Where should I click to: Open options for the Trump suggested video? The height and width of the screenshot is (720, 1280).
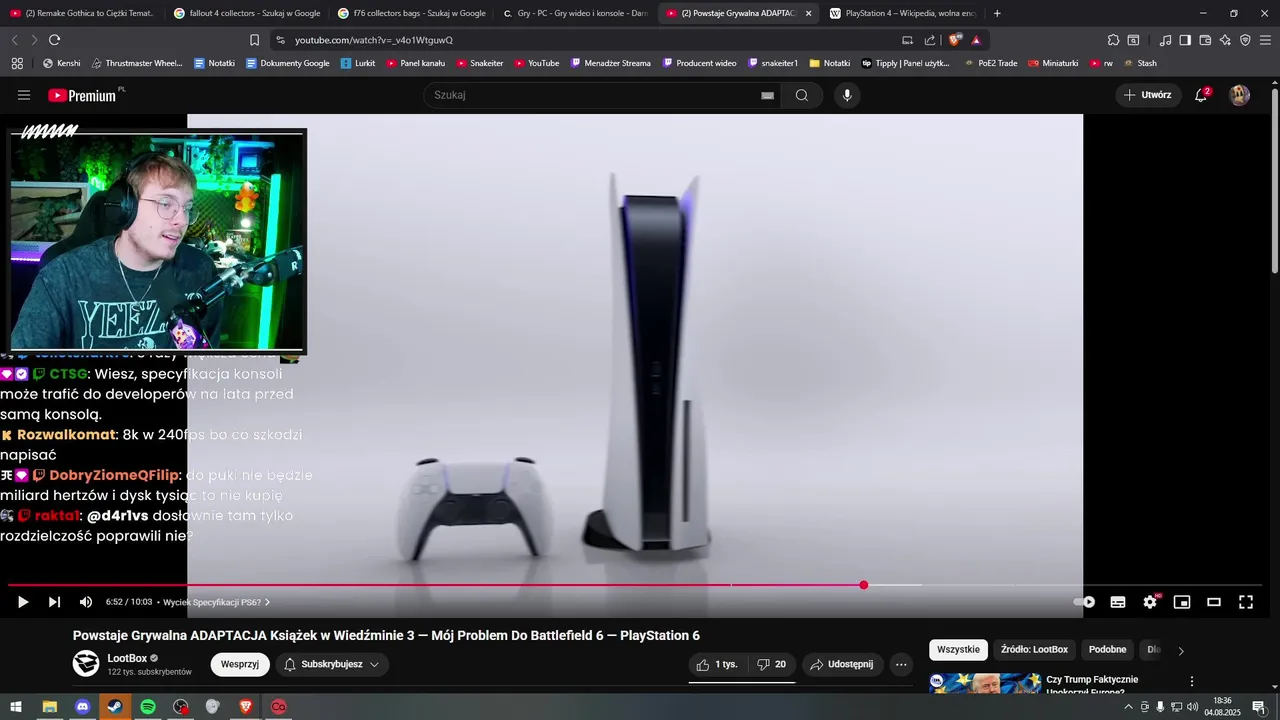tap(1191, 681)
